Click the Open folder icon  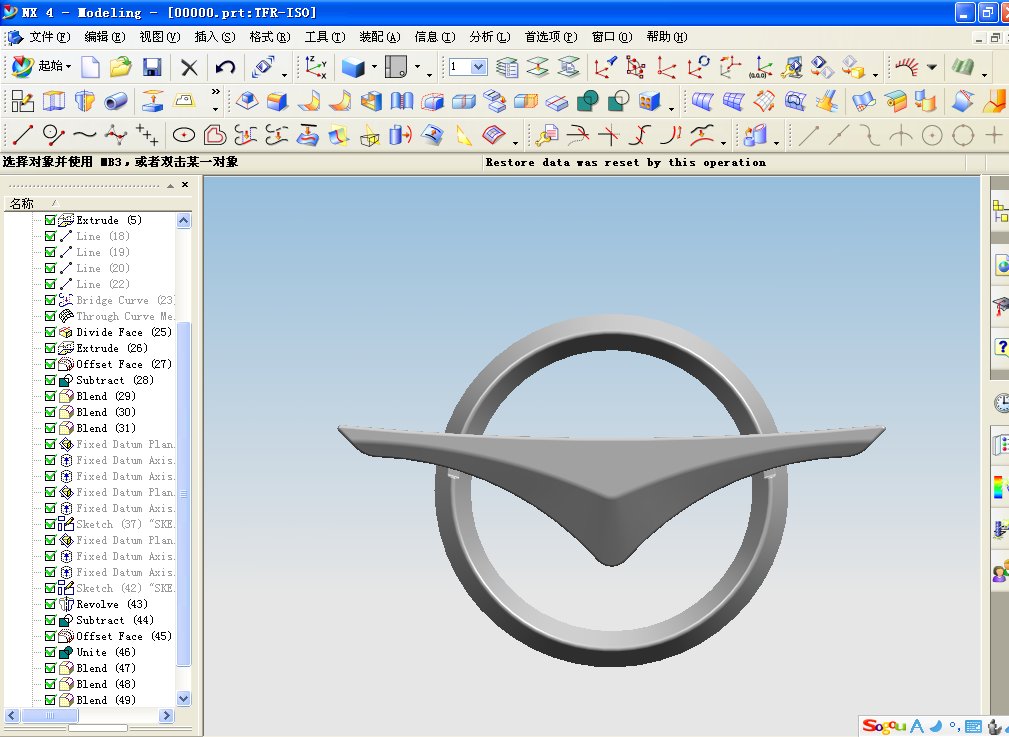click(x=120, y=67)
